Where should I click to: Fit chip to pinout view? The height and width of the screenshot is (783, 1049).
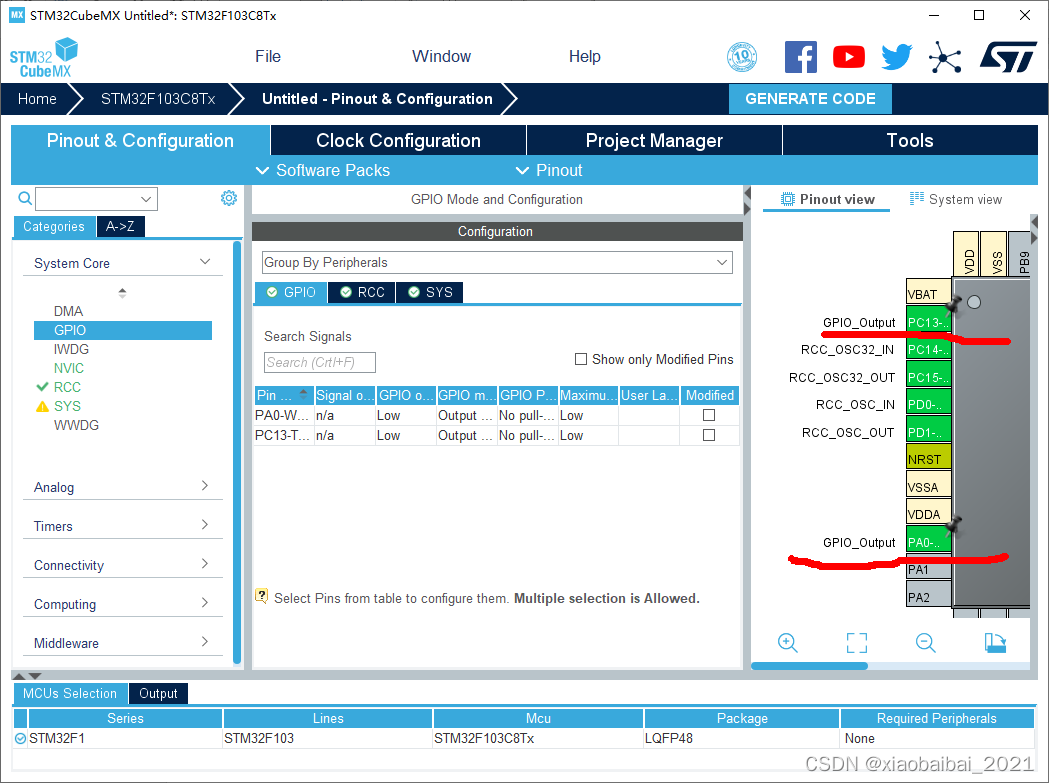tap(856, 642)
